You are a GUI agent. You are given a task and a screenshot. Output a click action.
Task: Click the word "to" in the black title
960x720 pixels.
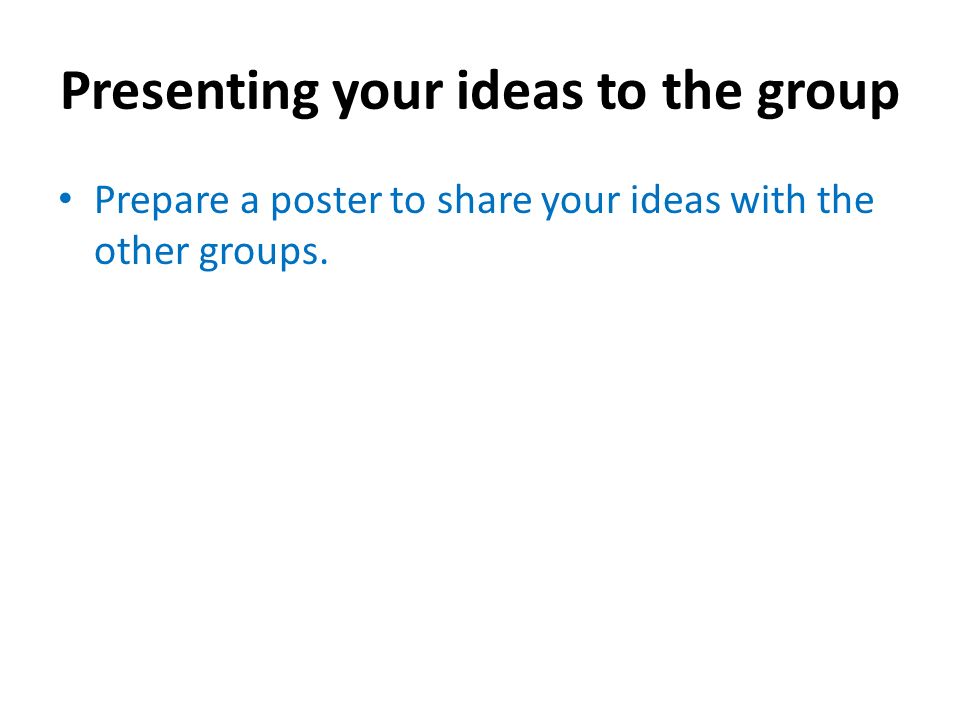click(622, 93)
